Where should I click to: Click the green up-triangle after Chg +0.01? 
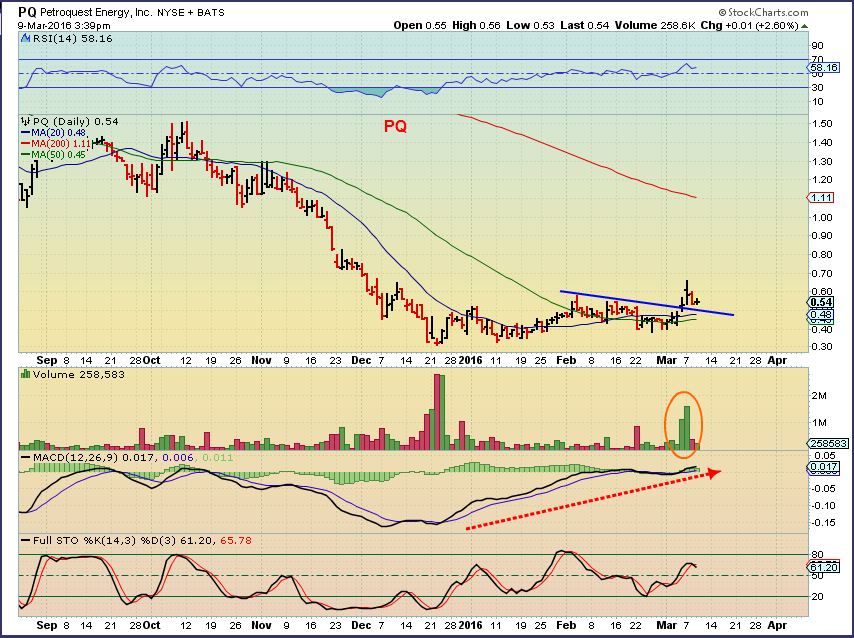pyautogui.click(x=804, y=26)
